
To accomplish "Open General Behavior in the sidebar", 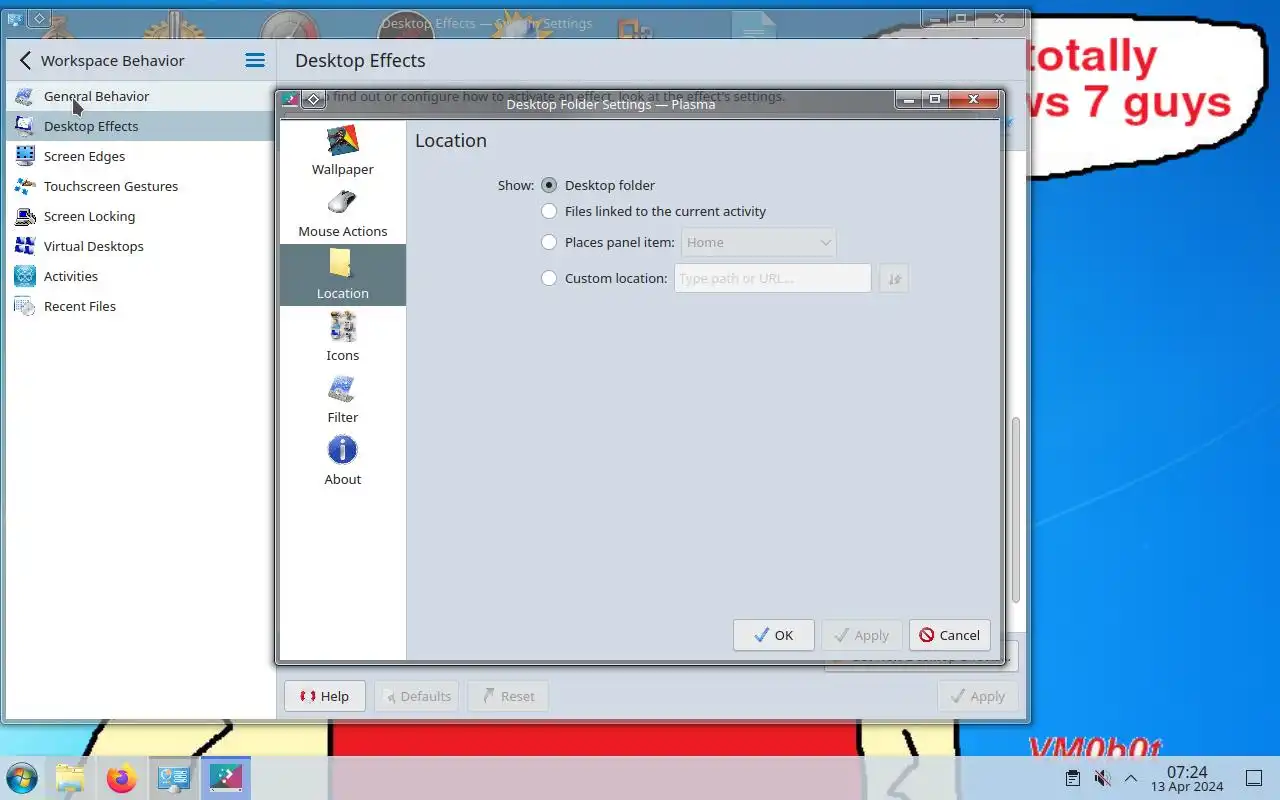I will coord(139,96).
